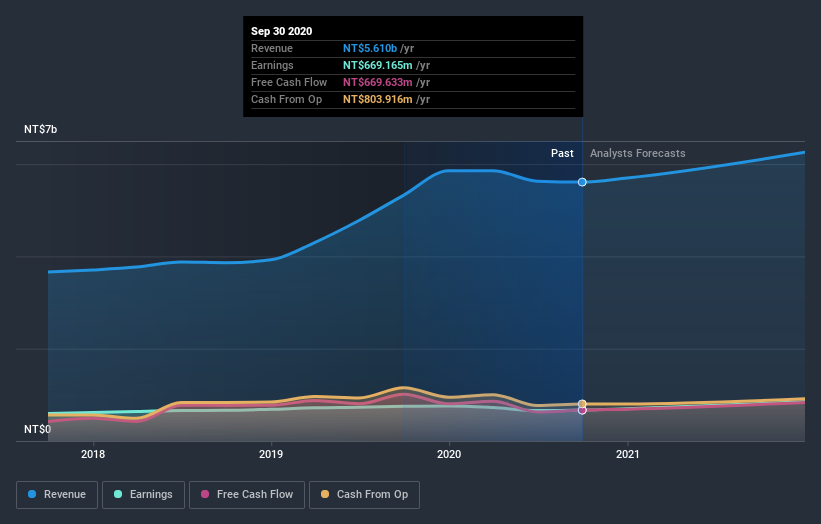This screenshot has width=821, height=524.
Task: Click the Cash From Op row label in tooltip
Action: [x=286, y=99]
